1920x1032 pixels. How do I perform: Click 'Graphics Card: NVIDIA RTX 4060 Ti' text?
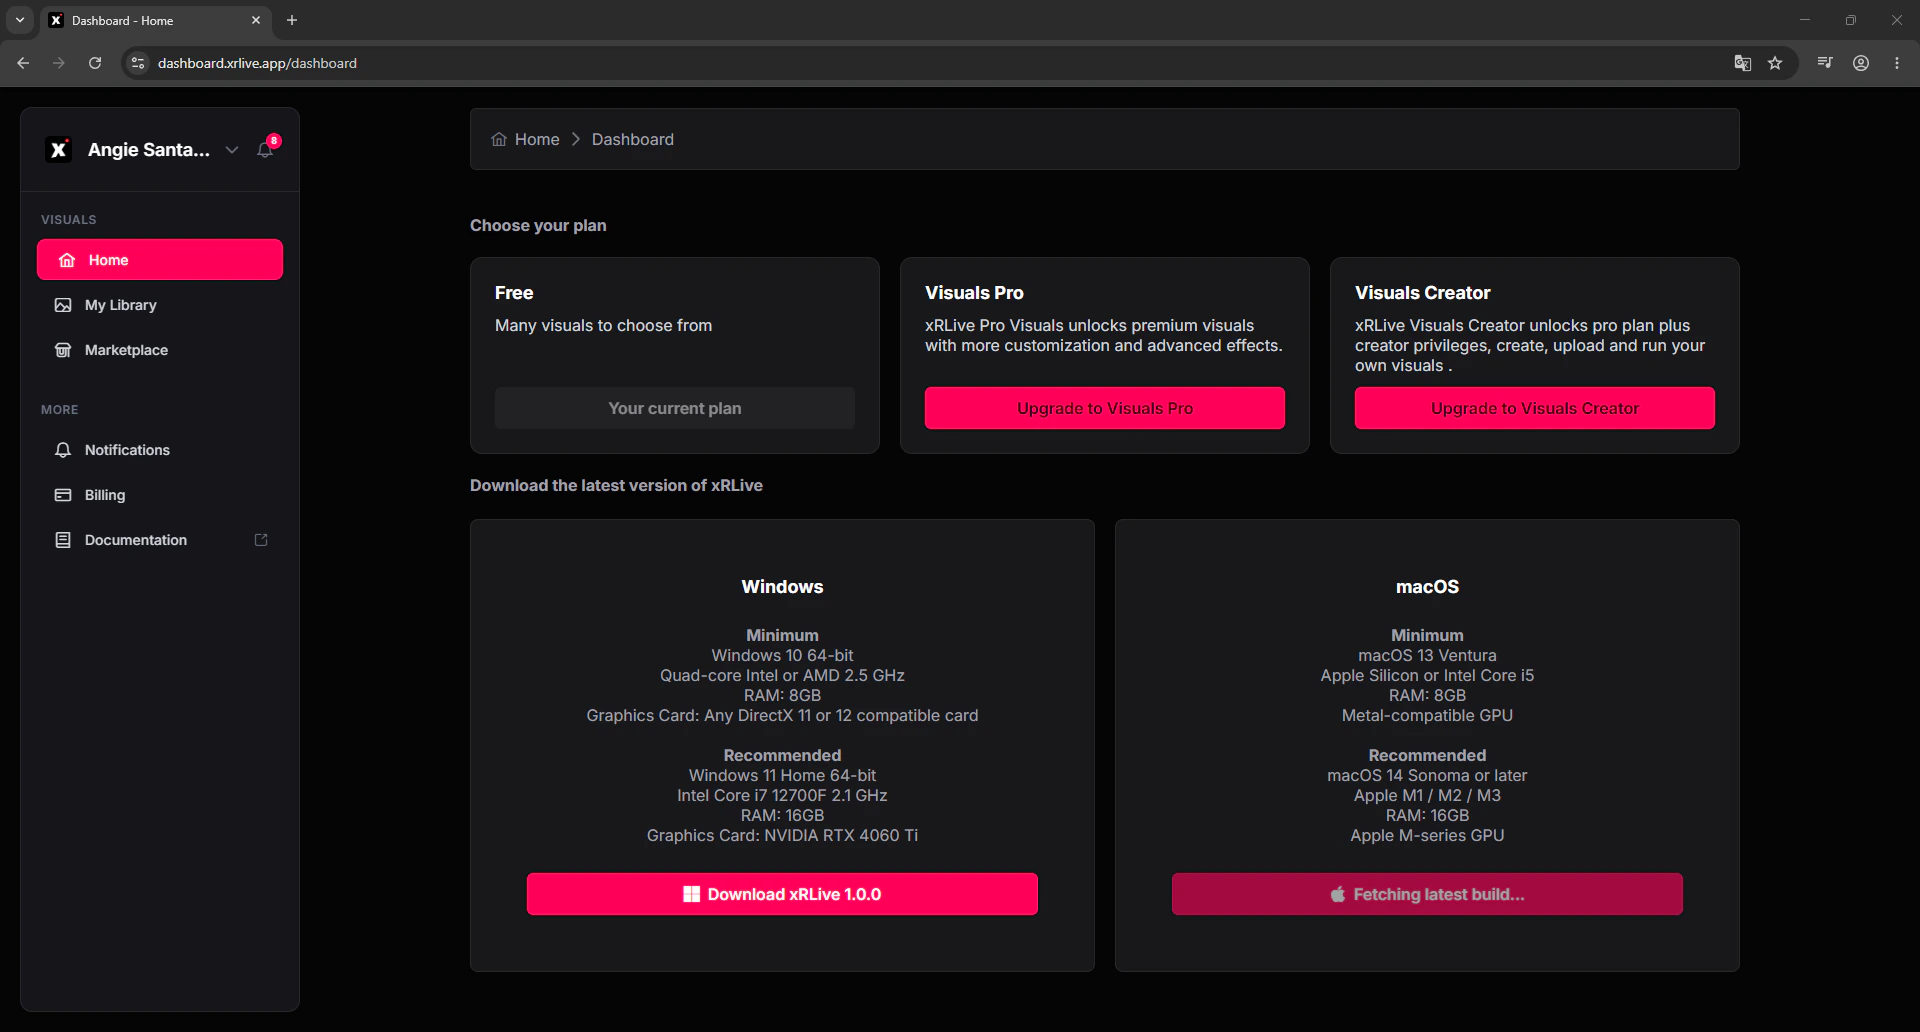tap(782, 835)
